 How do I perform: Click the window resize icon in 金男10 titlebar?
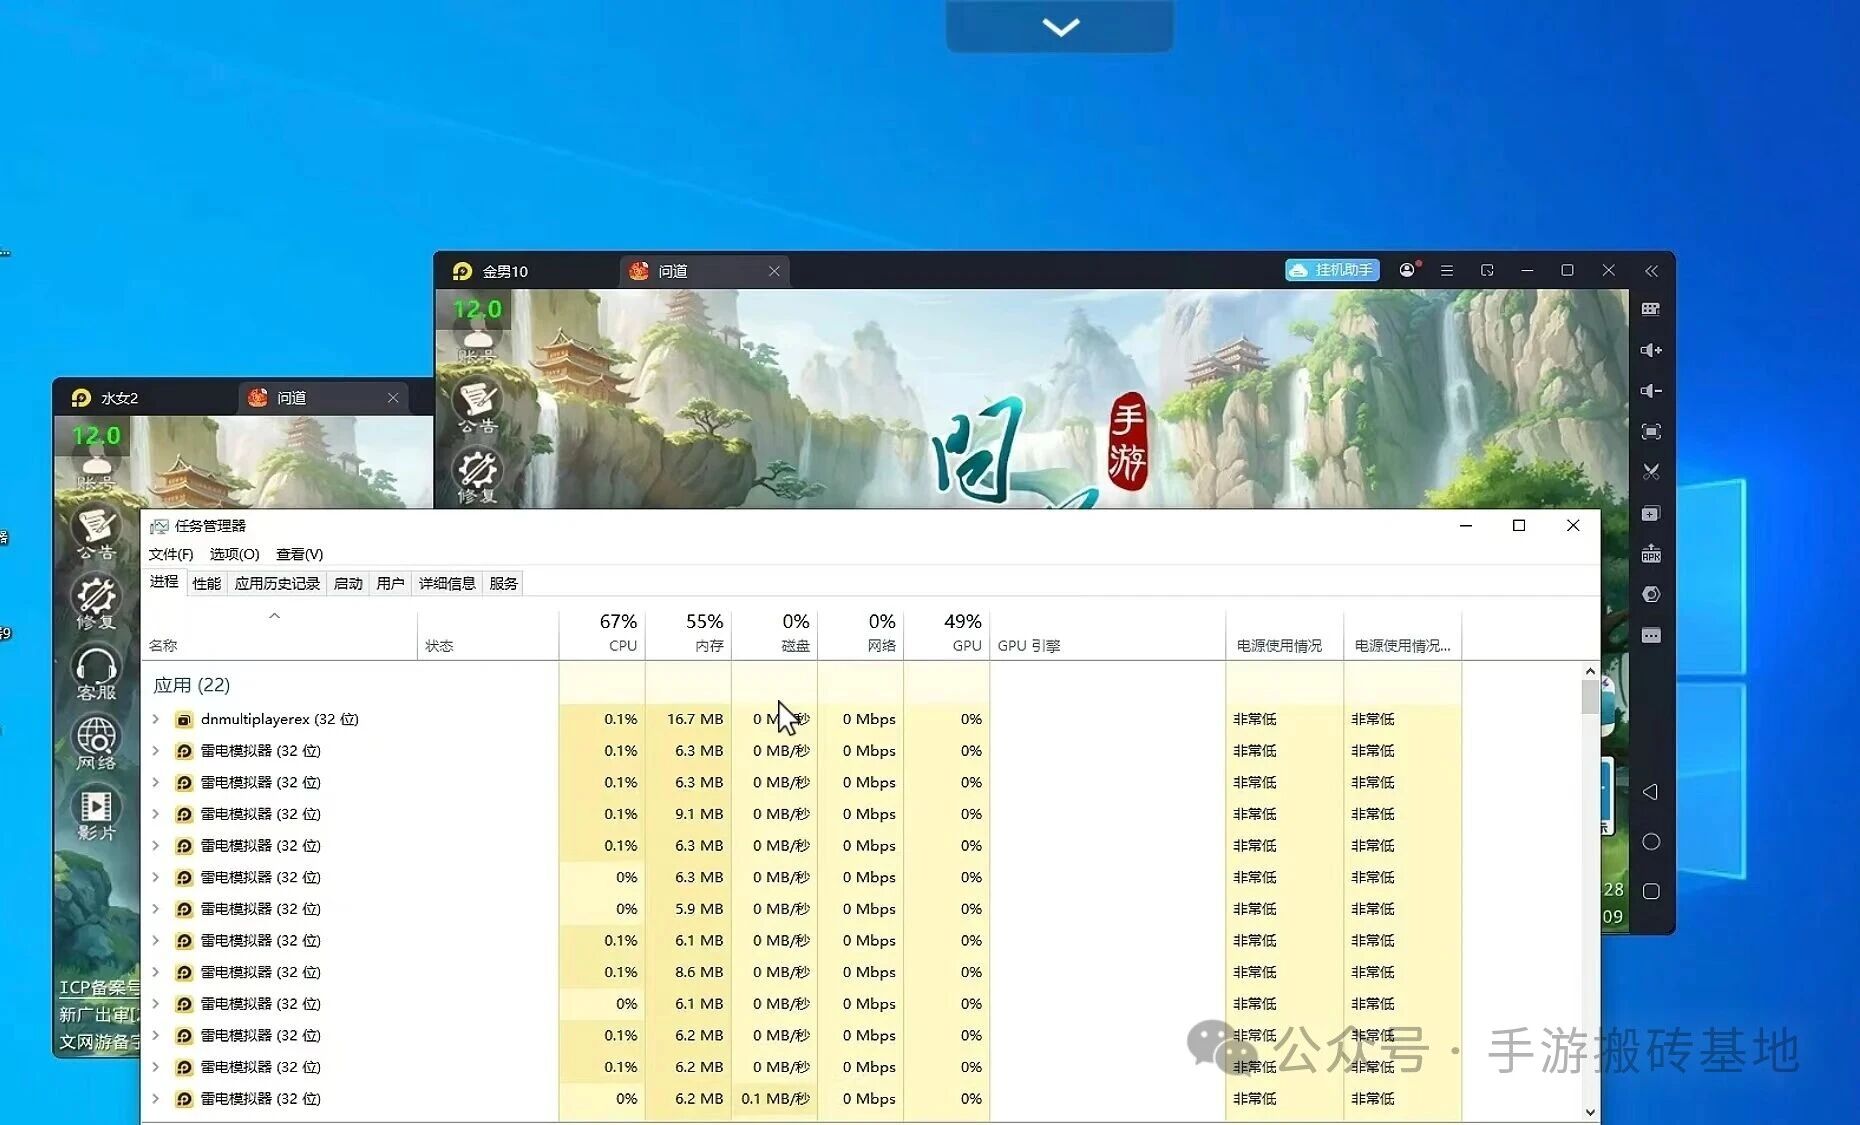pos(1487,270)
